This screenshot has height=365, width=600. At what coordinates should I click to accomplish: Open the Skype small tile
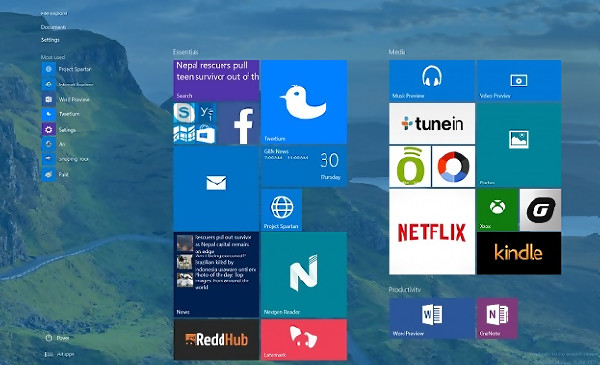[x=184, y=113]
